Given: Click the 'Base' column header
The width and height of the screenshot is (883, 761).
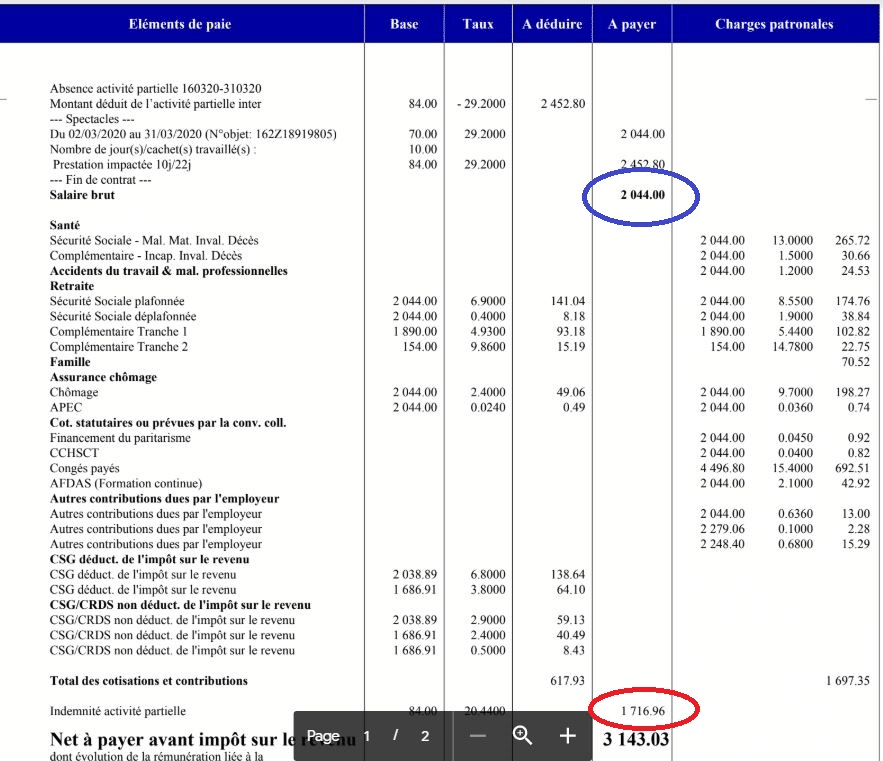Looking at the screenshot, I should click(x=404, y=24).
